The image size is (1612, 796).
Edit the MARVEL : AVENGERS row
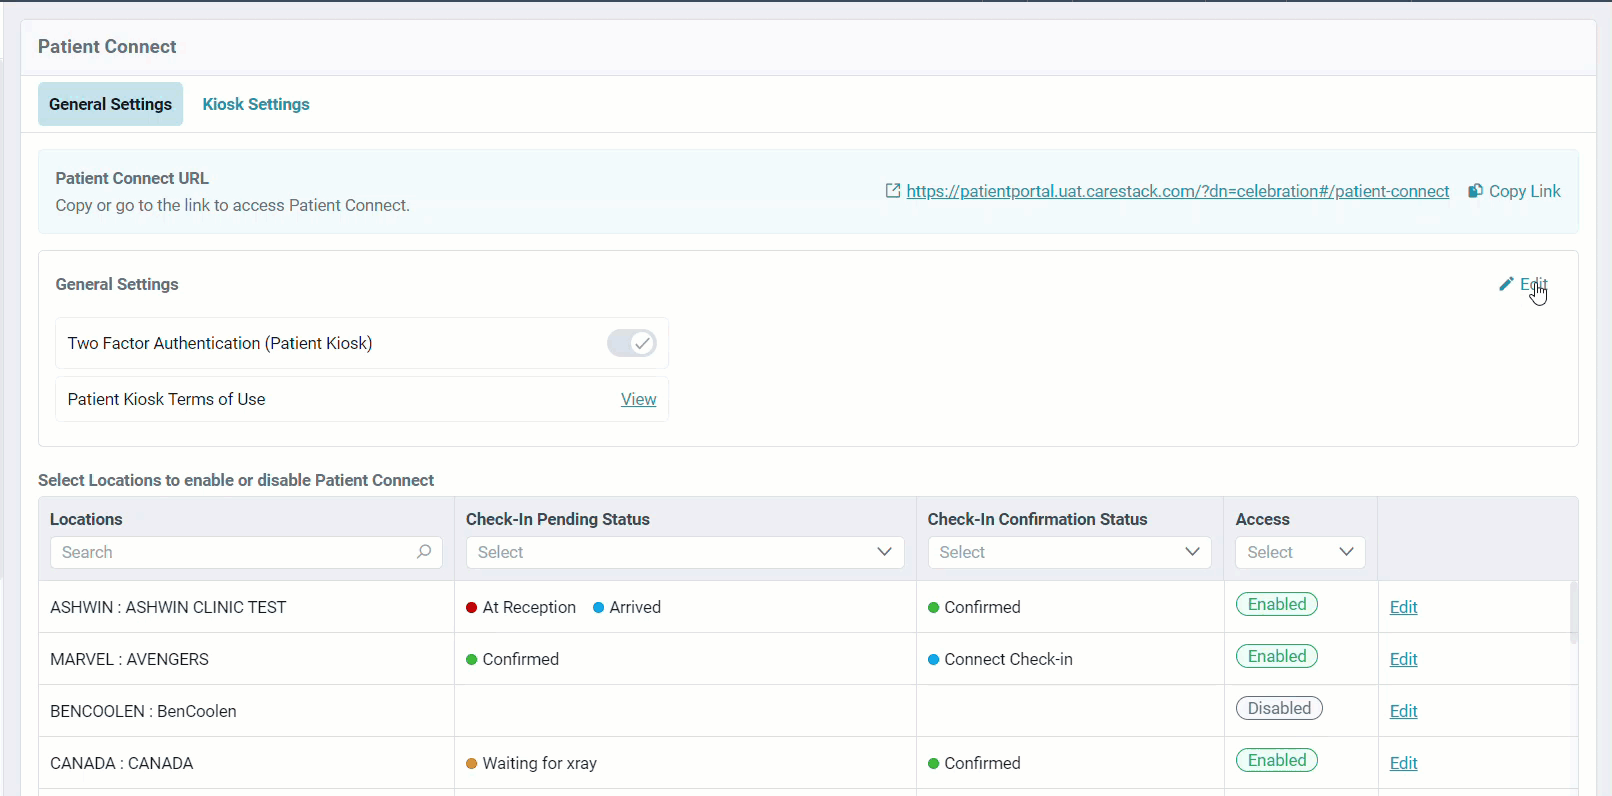click(x=1403, y=659)
